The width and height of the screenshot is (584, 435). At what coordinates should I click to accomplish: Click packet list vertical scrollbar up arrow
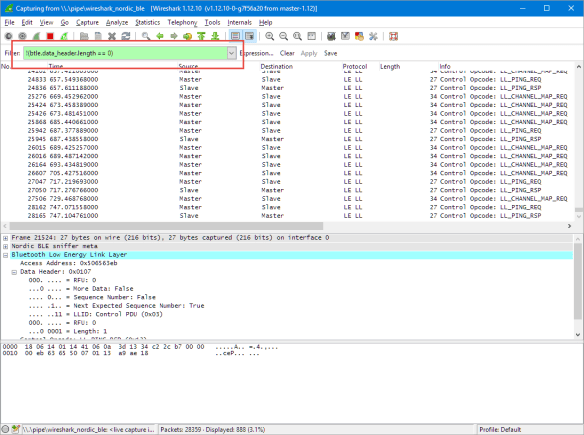[578, 67]
